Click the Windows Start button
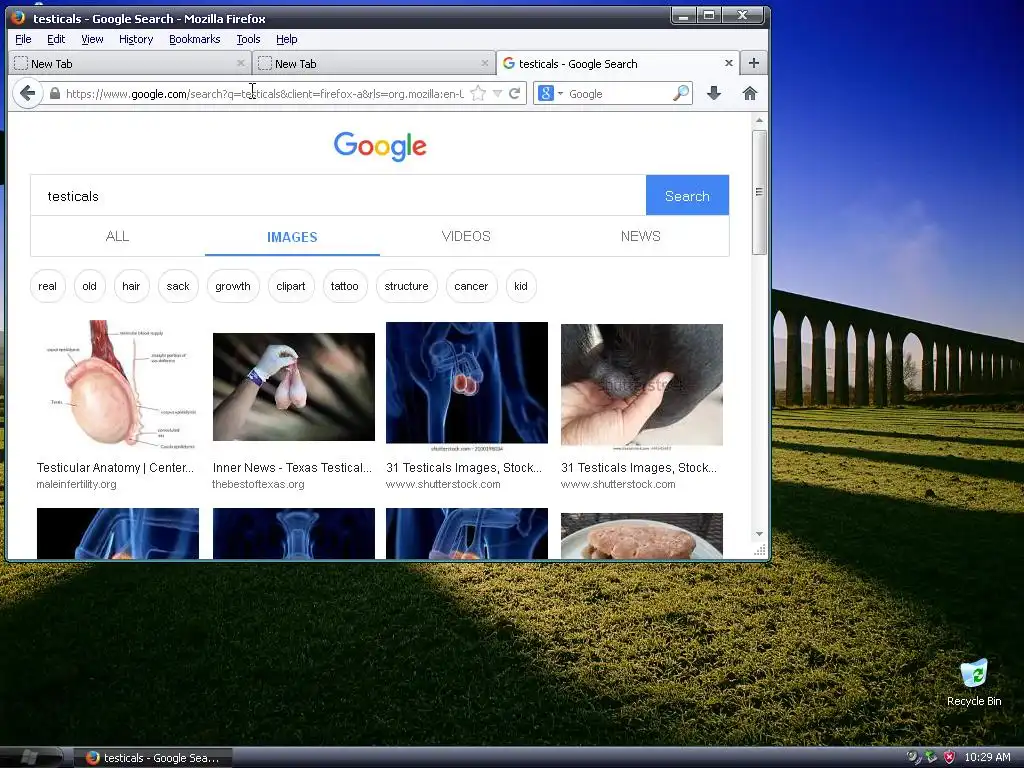This screenshot has width=1024, height=768. (x=30, y=757)
